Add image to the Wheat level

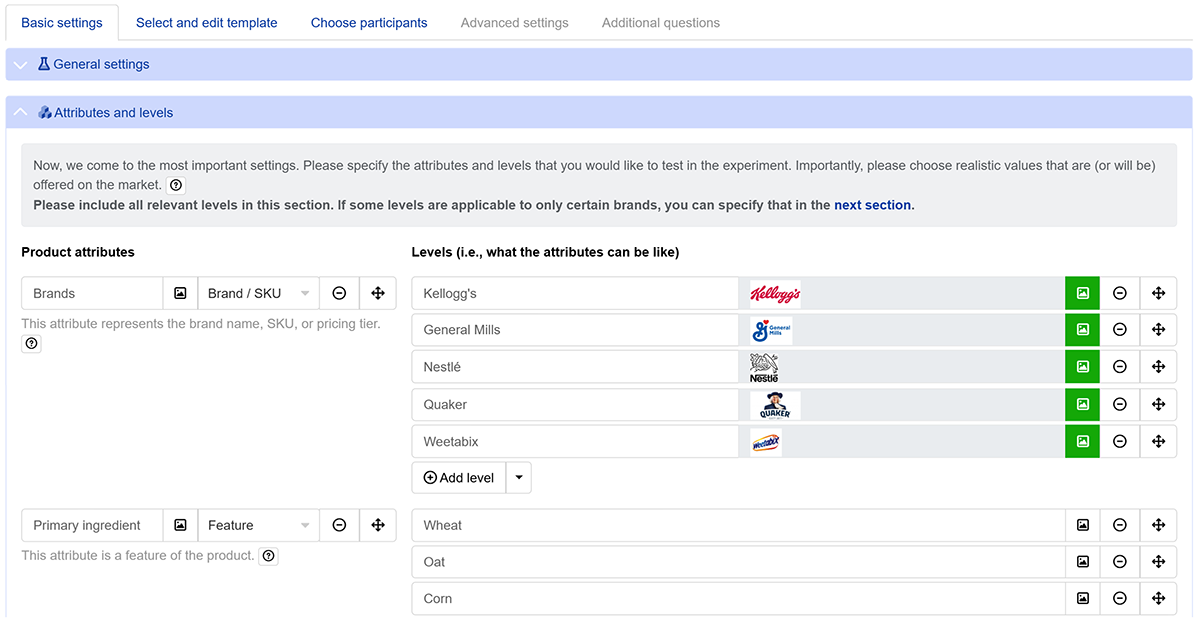[x=1082, y=525]
